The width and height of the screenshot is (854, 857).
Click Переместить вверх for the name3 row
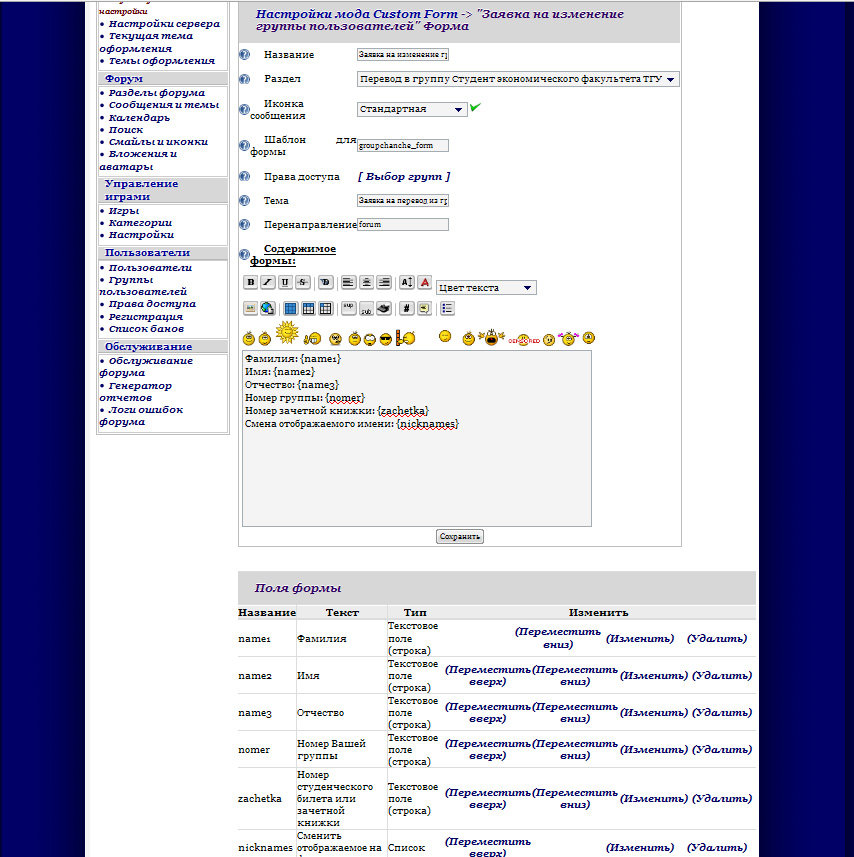pyautogui.click(x=487, y=712)
